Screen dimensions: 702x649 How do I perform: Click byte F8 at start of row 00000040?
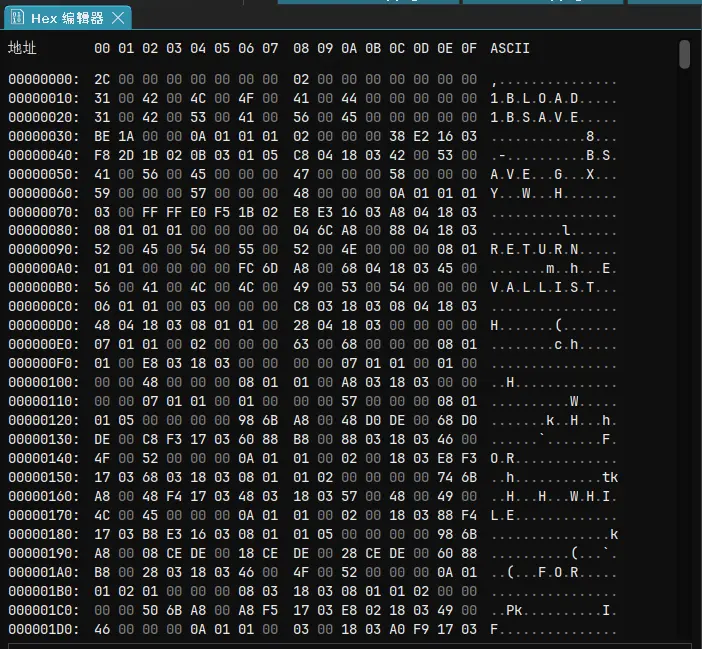(102, 155)
